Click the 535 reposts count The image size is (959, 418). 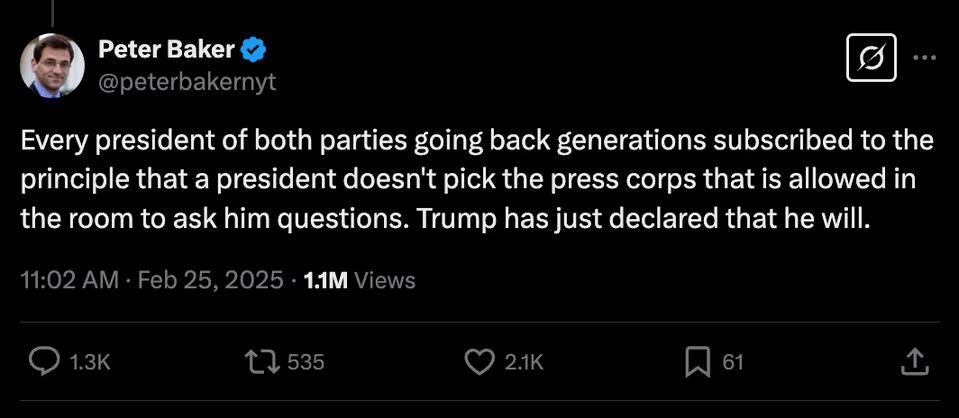tap(306, 362)
